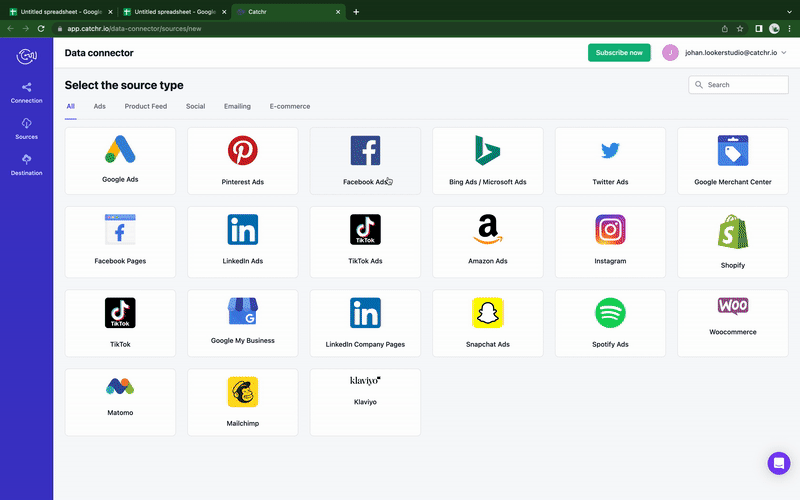This screenshot has height=500, width=800.
Task: Expand the account email dropdown
Action: pyautogui.click(x=784, y=53)
